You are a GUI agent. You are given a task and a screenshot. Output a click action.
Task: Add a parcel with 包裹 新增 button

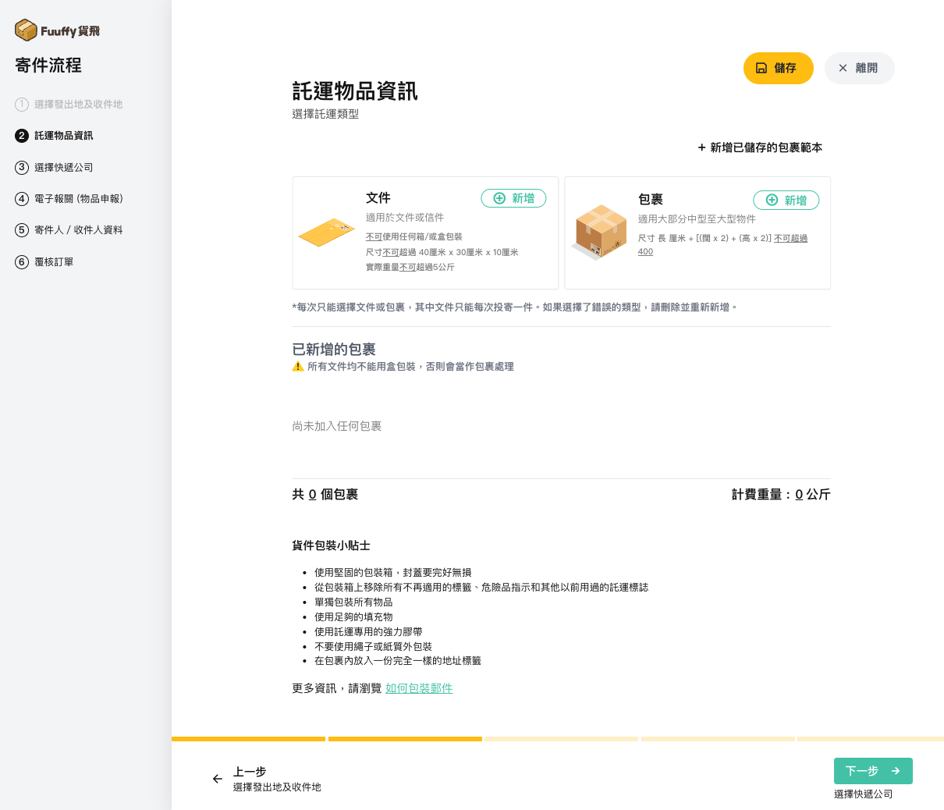click(785, 200)
